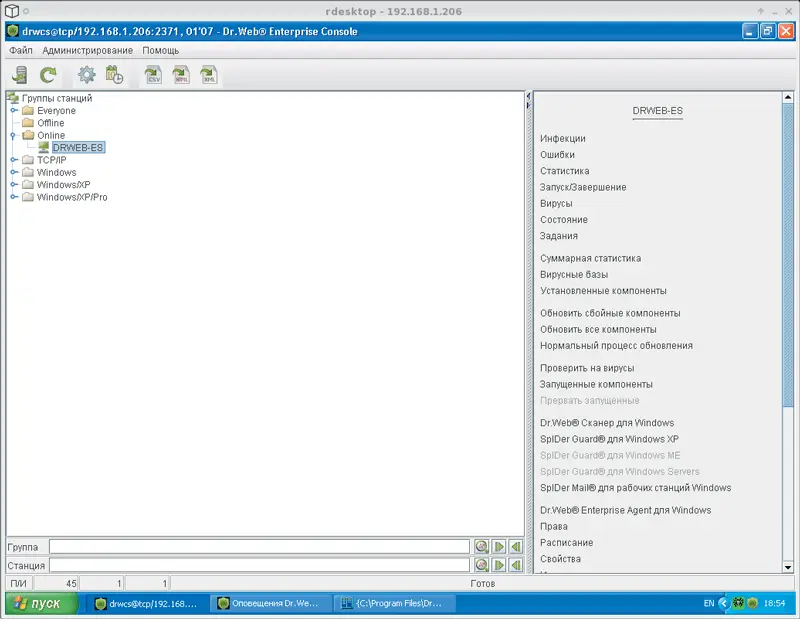Click the forward arrow in Группа row

499,547
